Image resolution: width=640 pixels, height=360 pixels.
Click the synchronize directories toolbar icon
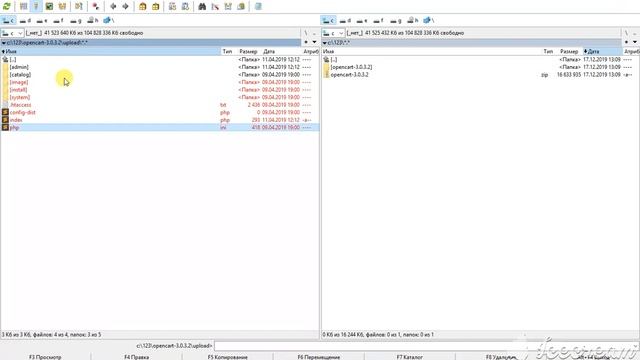[x=228, y=6]
